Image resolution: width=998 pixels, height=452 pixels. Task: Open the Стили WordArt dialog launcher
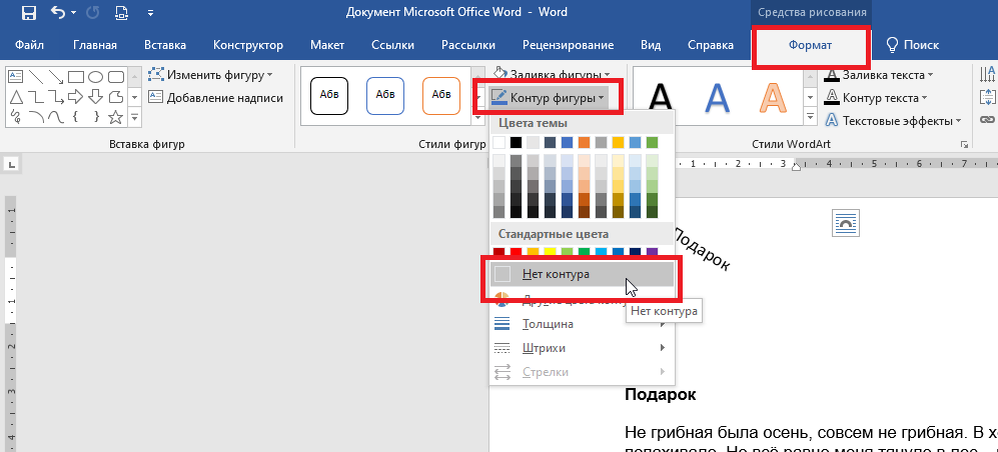pos(964,145)
